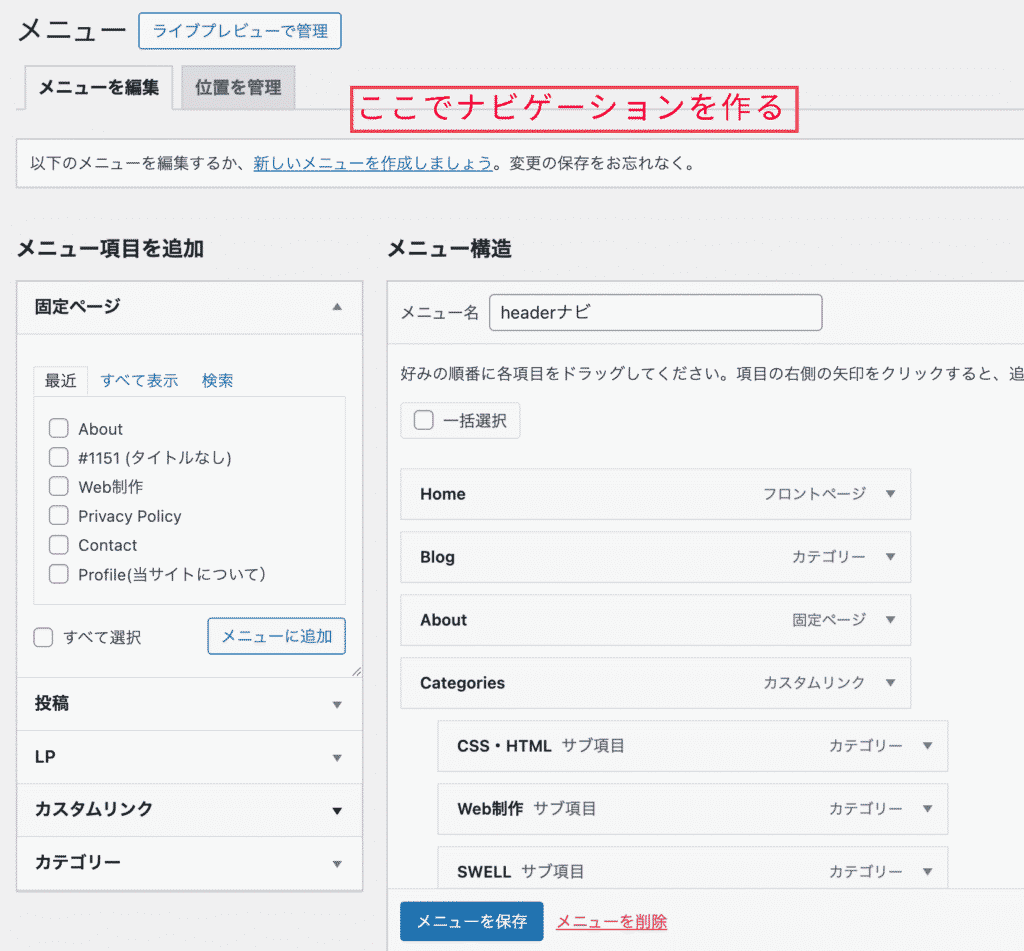1024x951 pixels.
Task: Toggle the すべて選択 checkbox
Action: coord(43,637)
